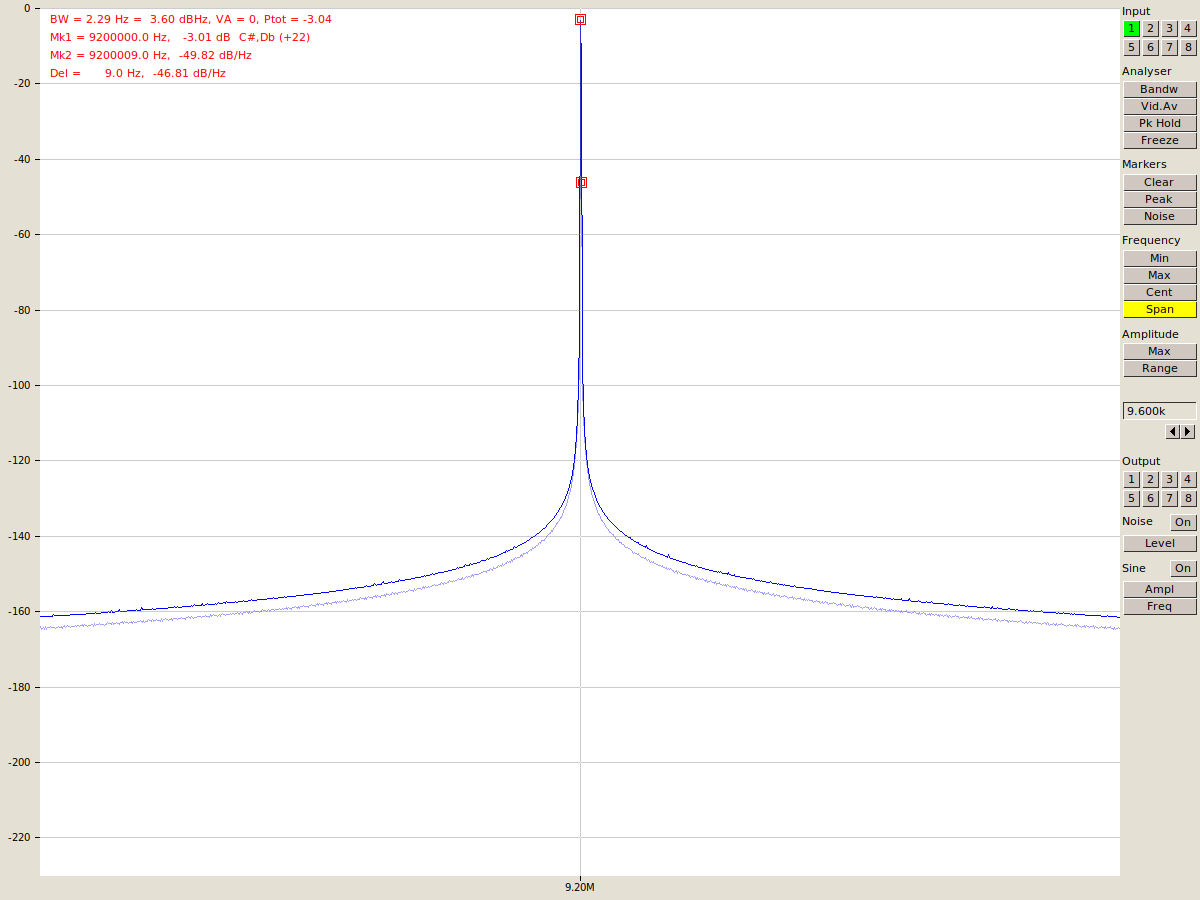Click the sine Ampl button
Image resolution: width=1200 pixels, height=900 pixels.
point(1159,589)
